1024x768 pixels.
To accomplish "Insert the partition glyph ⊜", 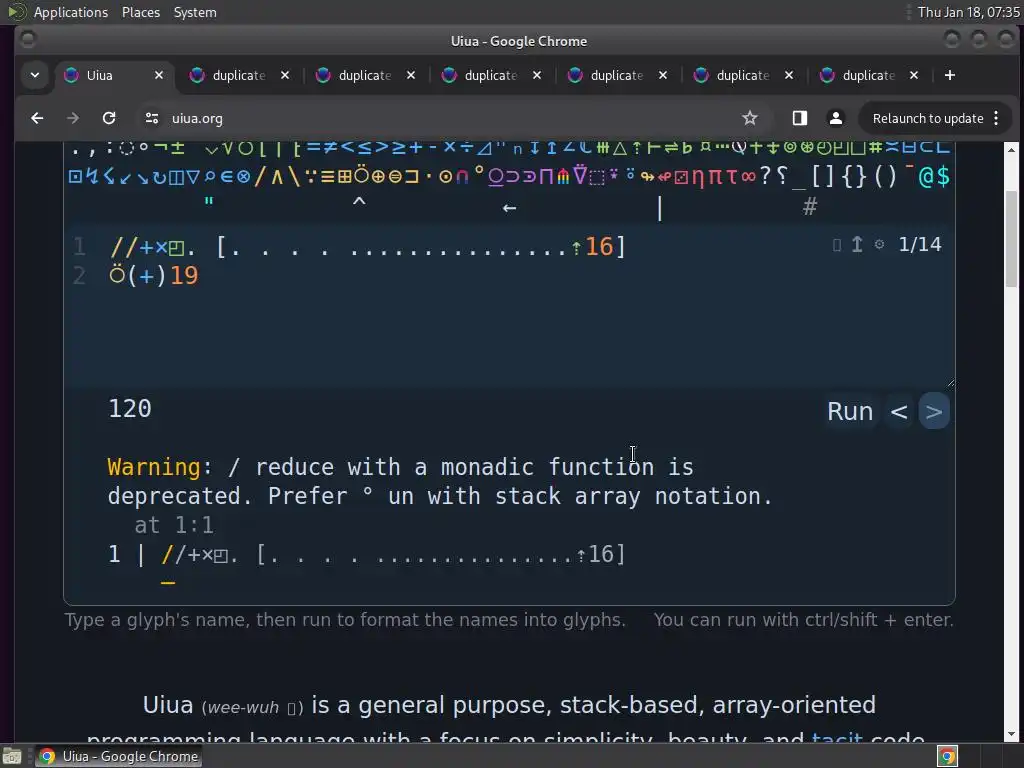I will point(395,177).
